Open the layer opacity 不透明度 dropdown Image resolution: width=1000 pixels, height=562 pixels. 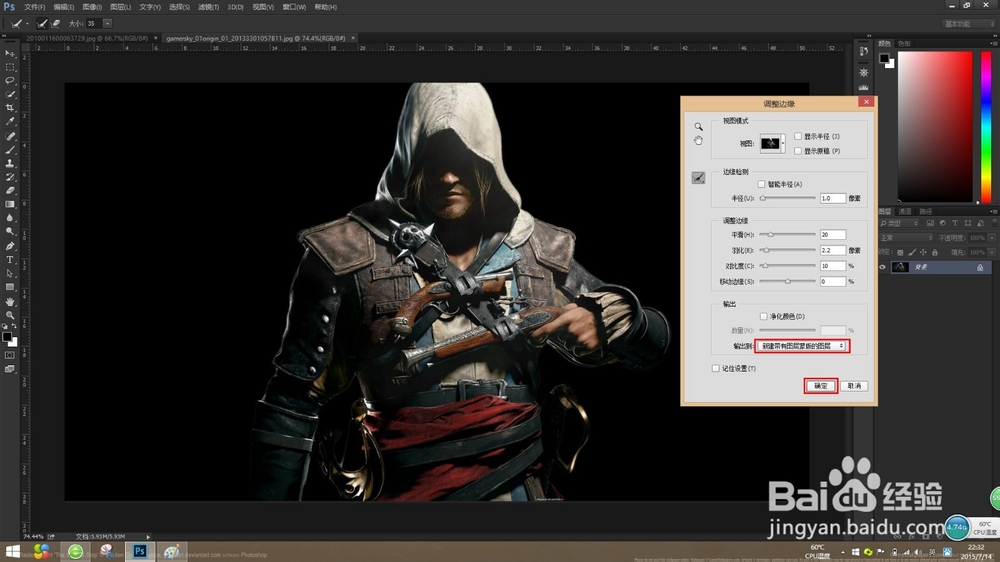[991, 238]
